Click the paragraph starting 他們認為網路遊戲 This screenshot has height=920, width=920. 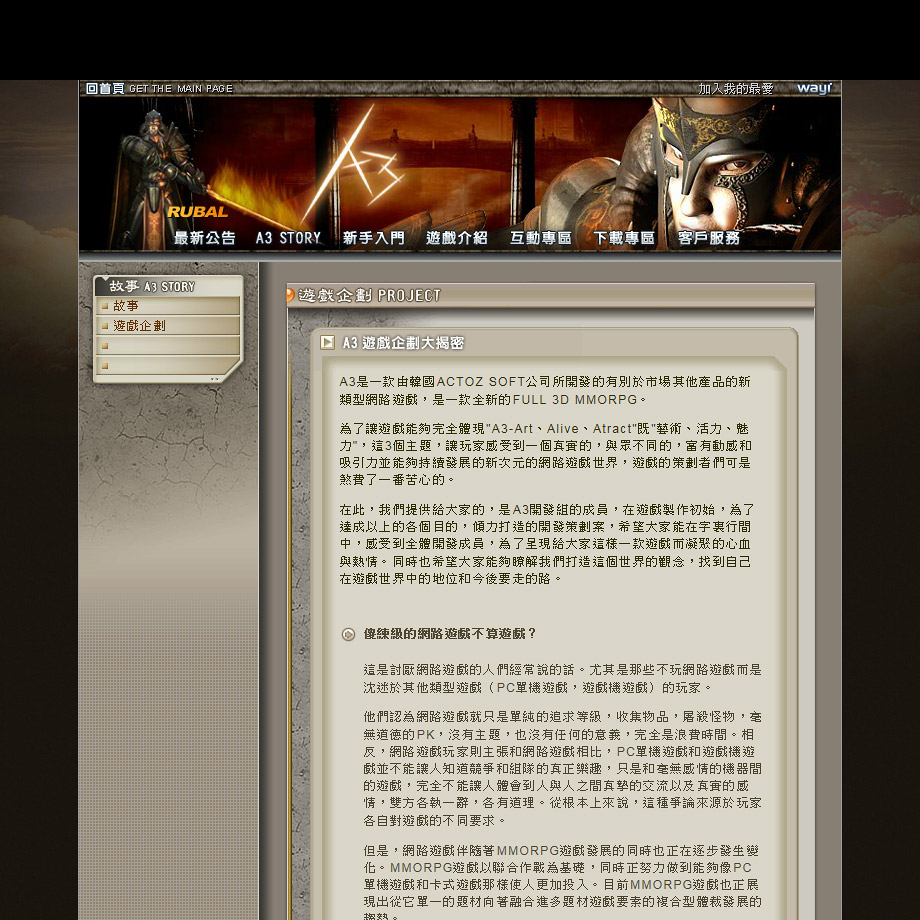(562, 769)
